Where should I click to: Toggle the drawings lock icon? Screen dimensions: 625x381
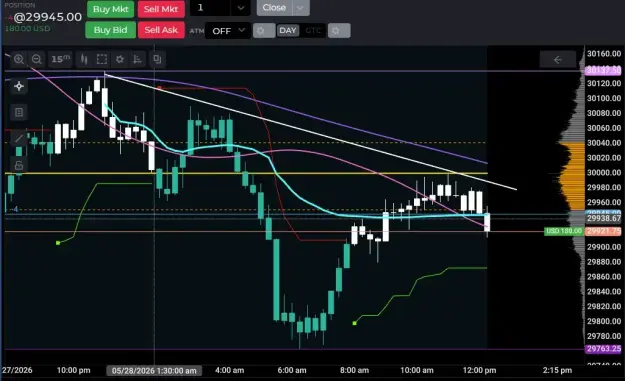point(19,165)
